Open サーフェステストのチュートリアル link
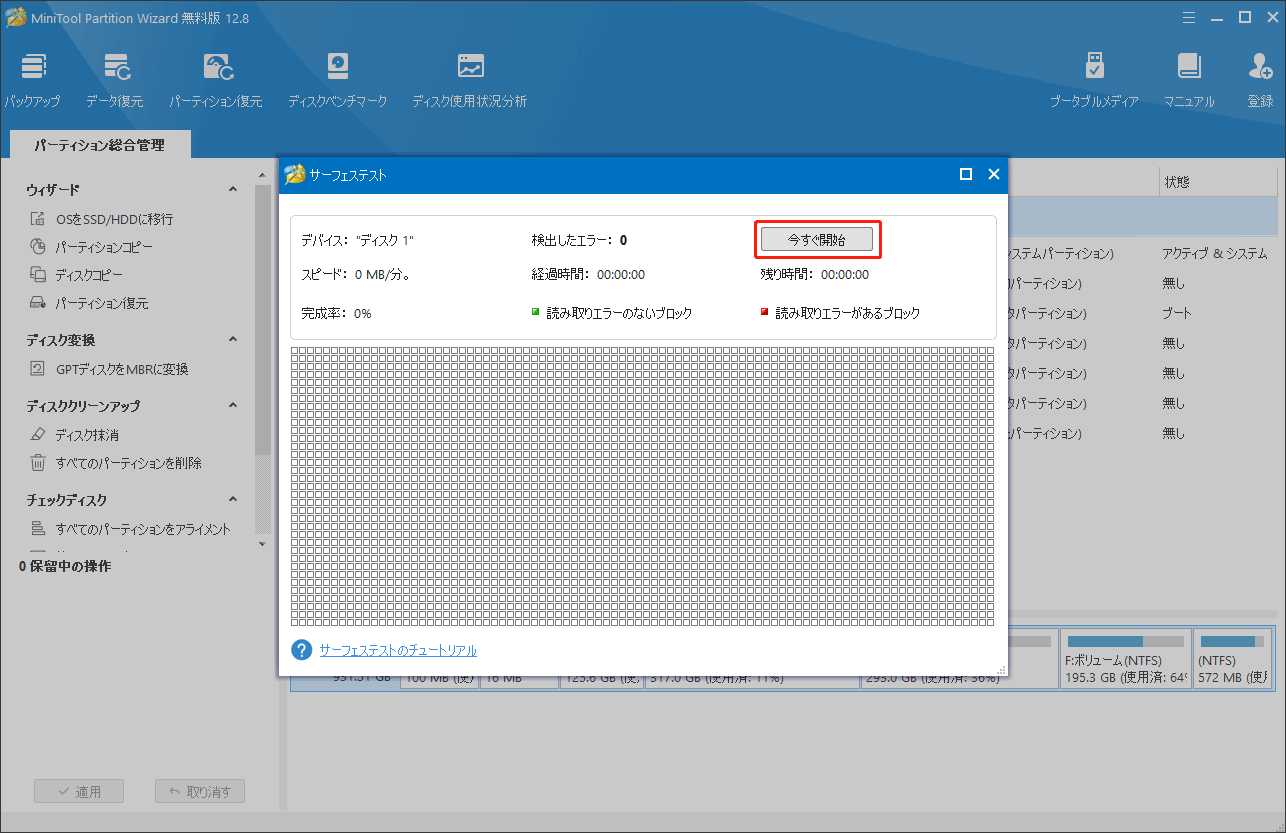 pyautogui.click(x=398, y=650)
